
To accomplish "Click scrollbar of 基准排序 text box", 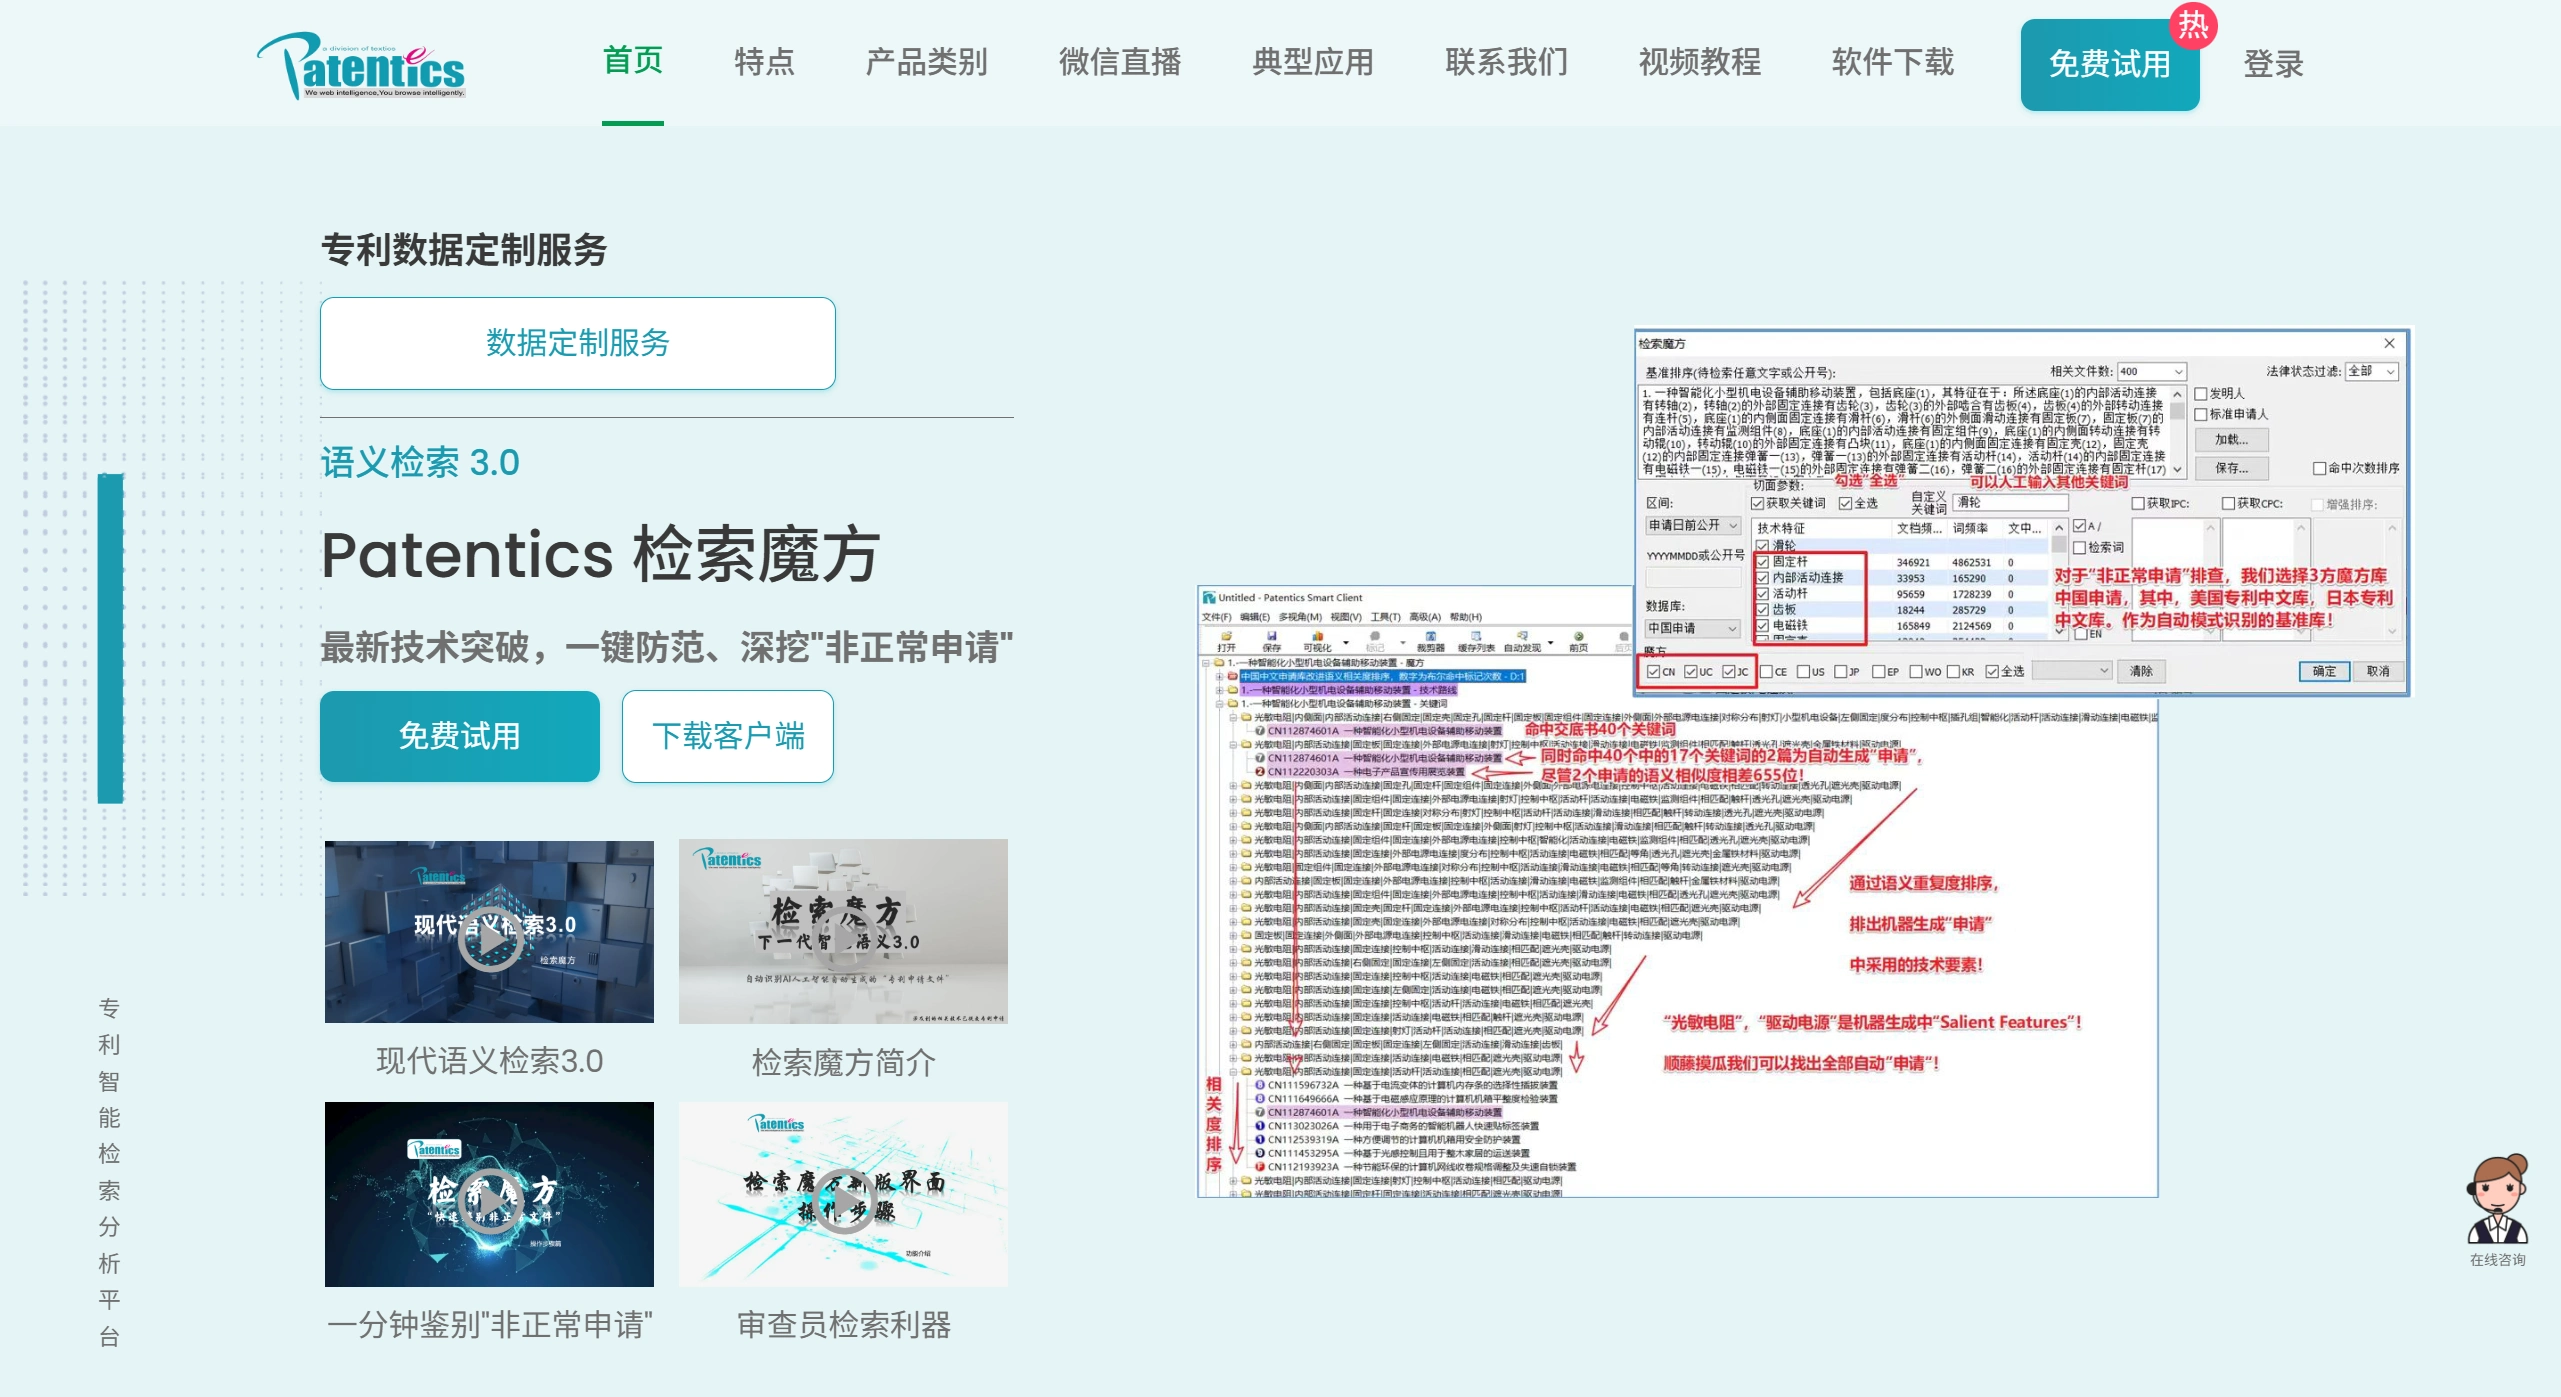I will 2177,431.
